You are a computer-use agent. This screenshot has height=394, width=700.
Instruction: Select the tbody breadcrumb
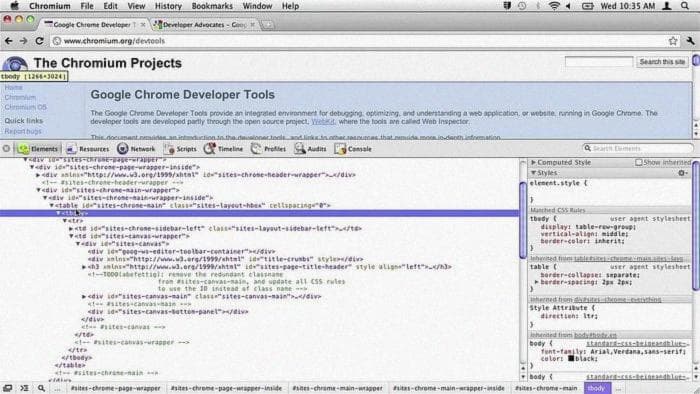596,388
